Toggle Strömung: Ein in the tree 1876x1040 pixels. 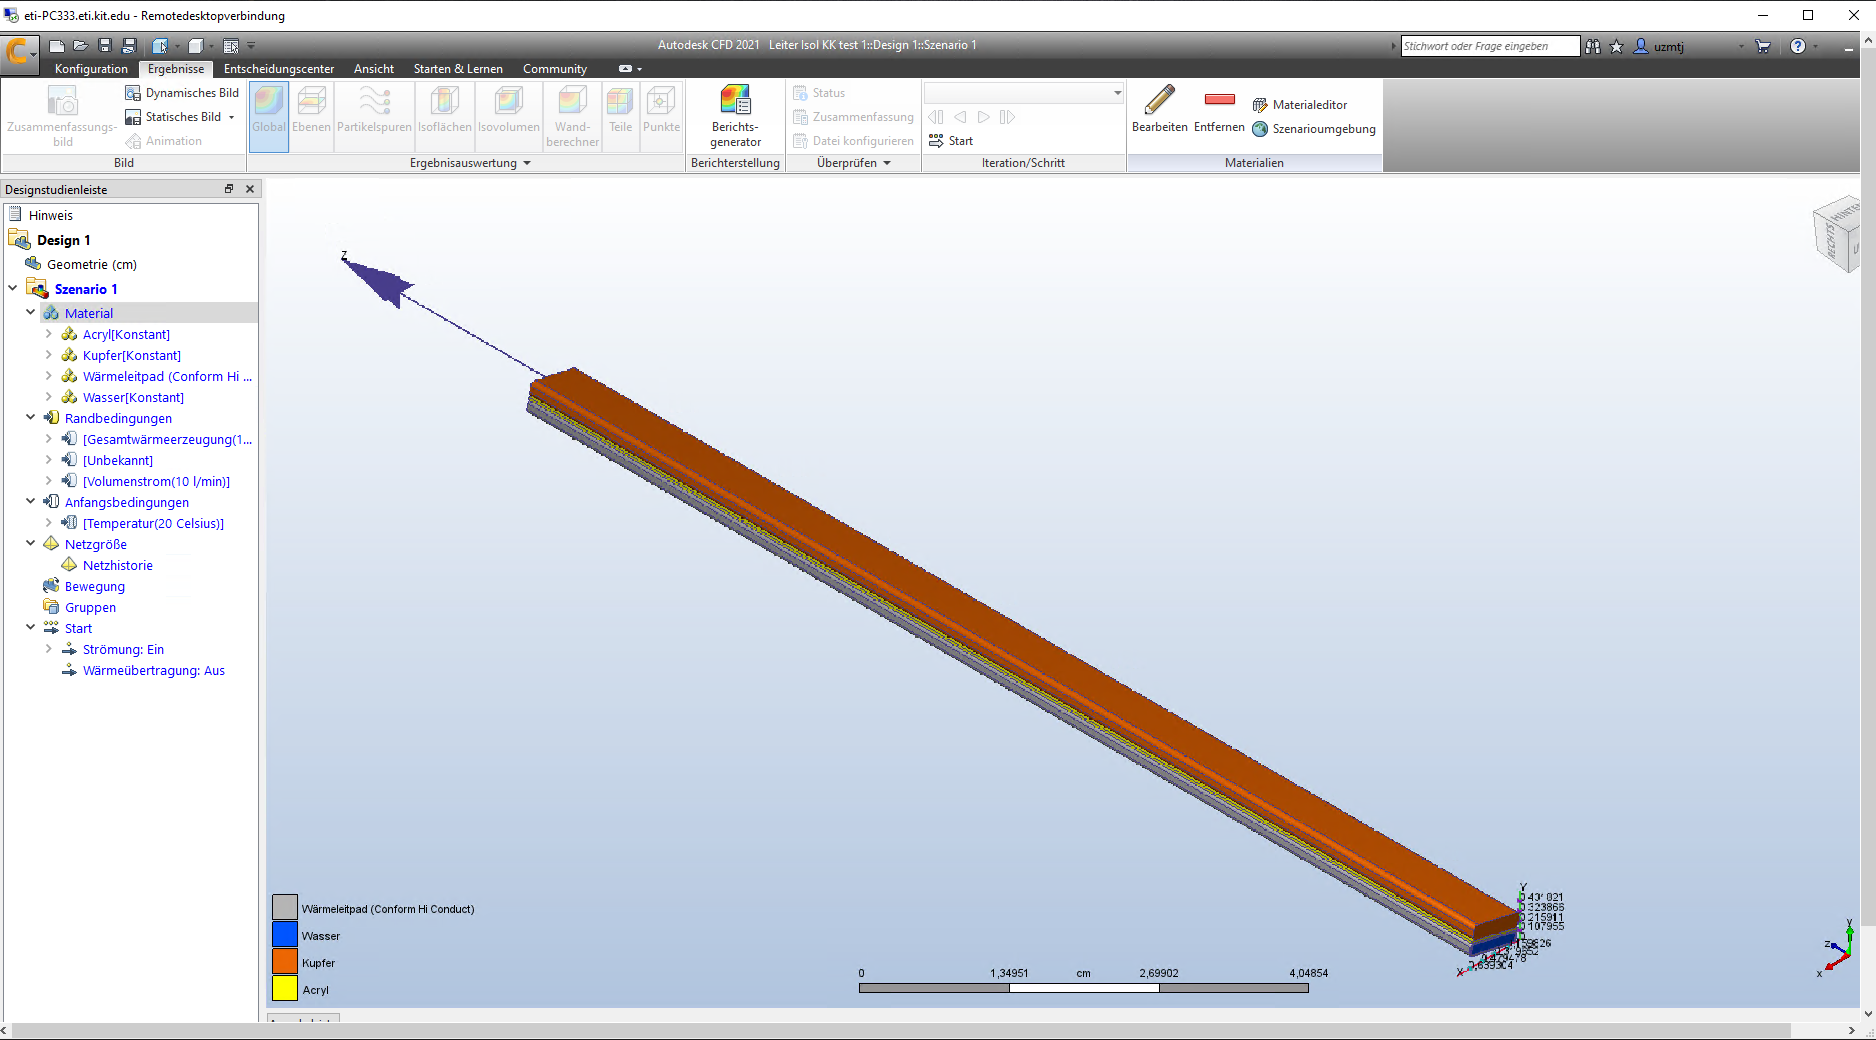pyautogui.click(x=123, y=649)
